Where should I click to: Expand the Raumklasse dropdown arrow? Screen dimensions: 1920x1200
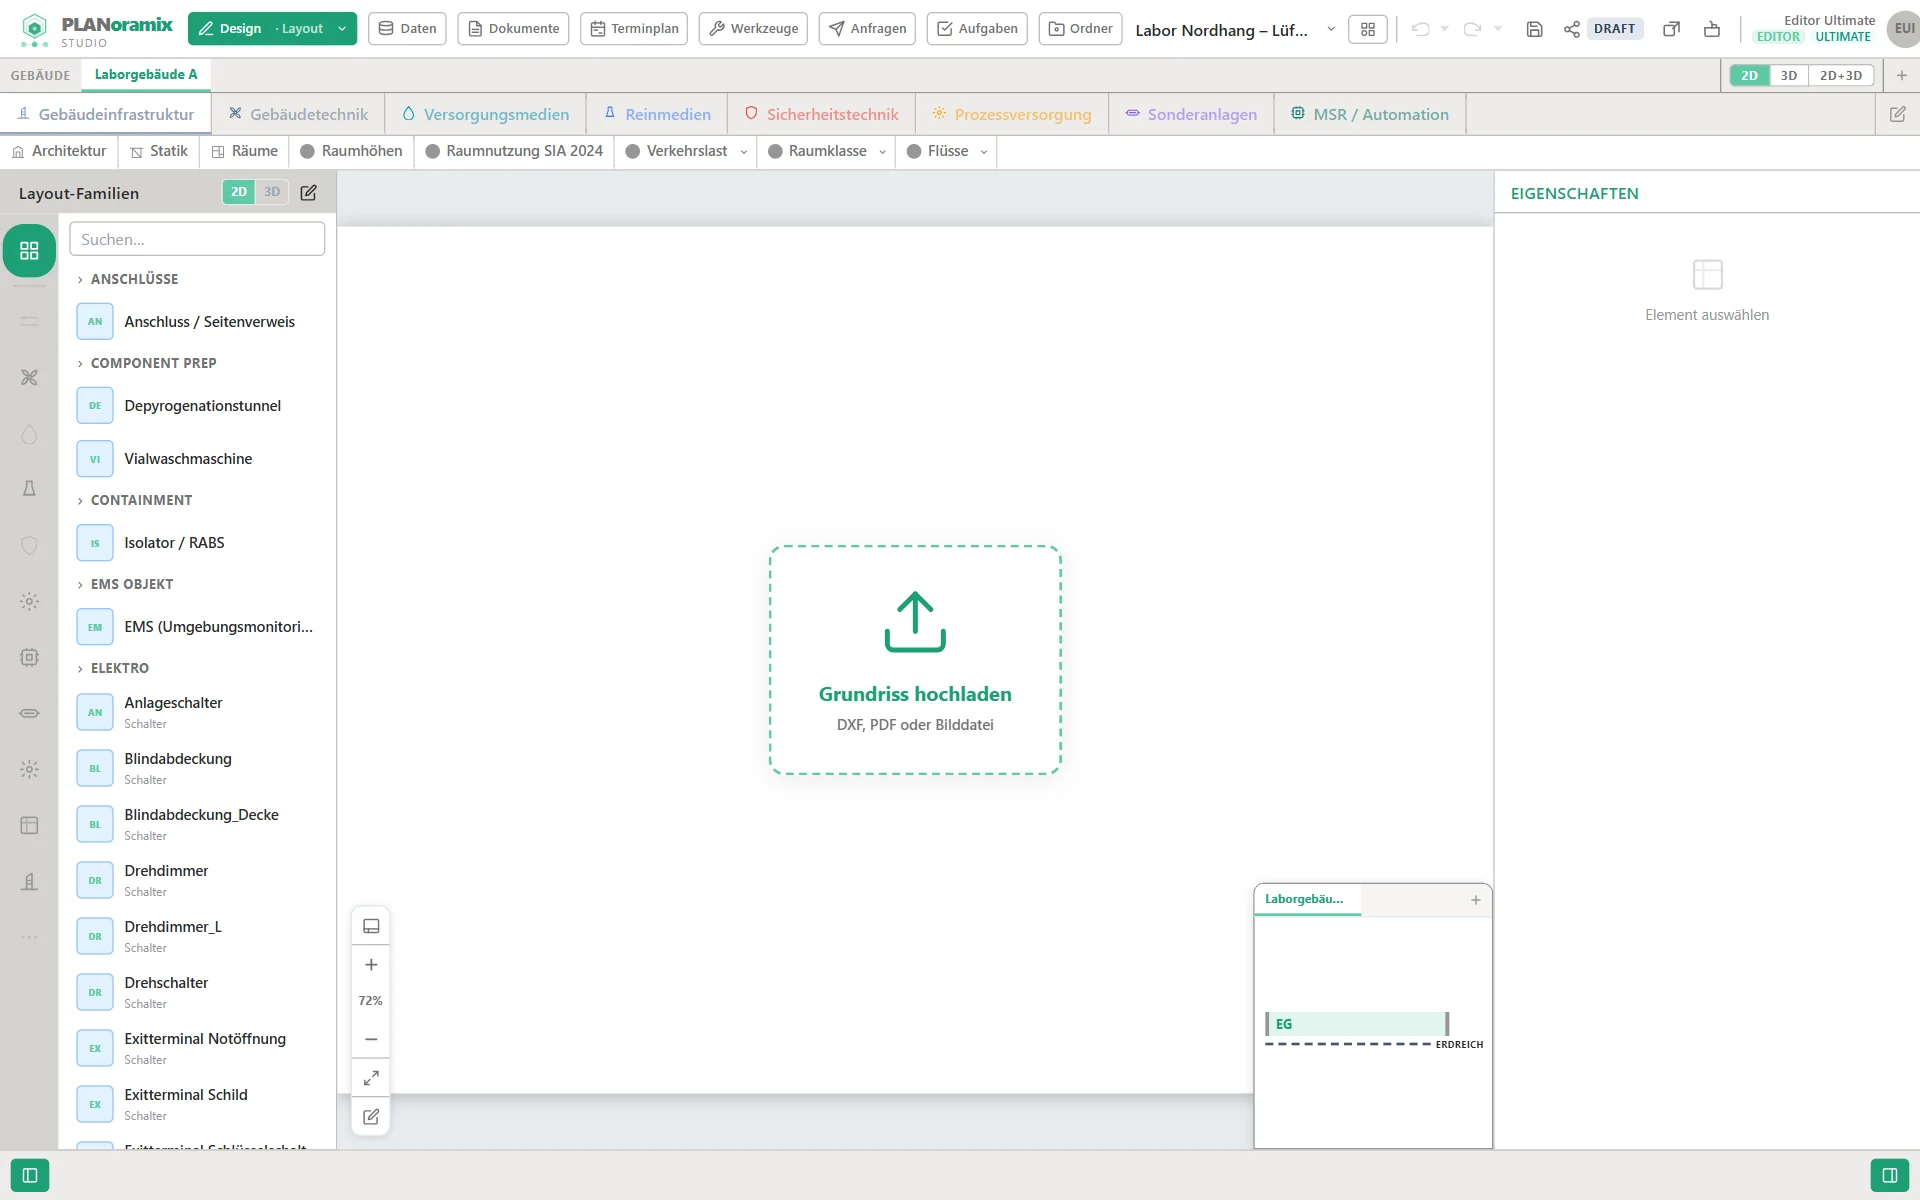(882, 152)
